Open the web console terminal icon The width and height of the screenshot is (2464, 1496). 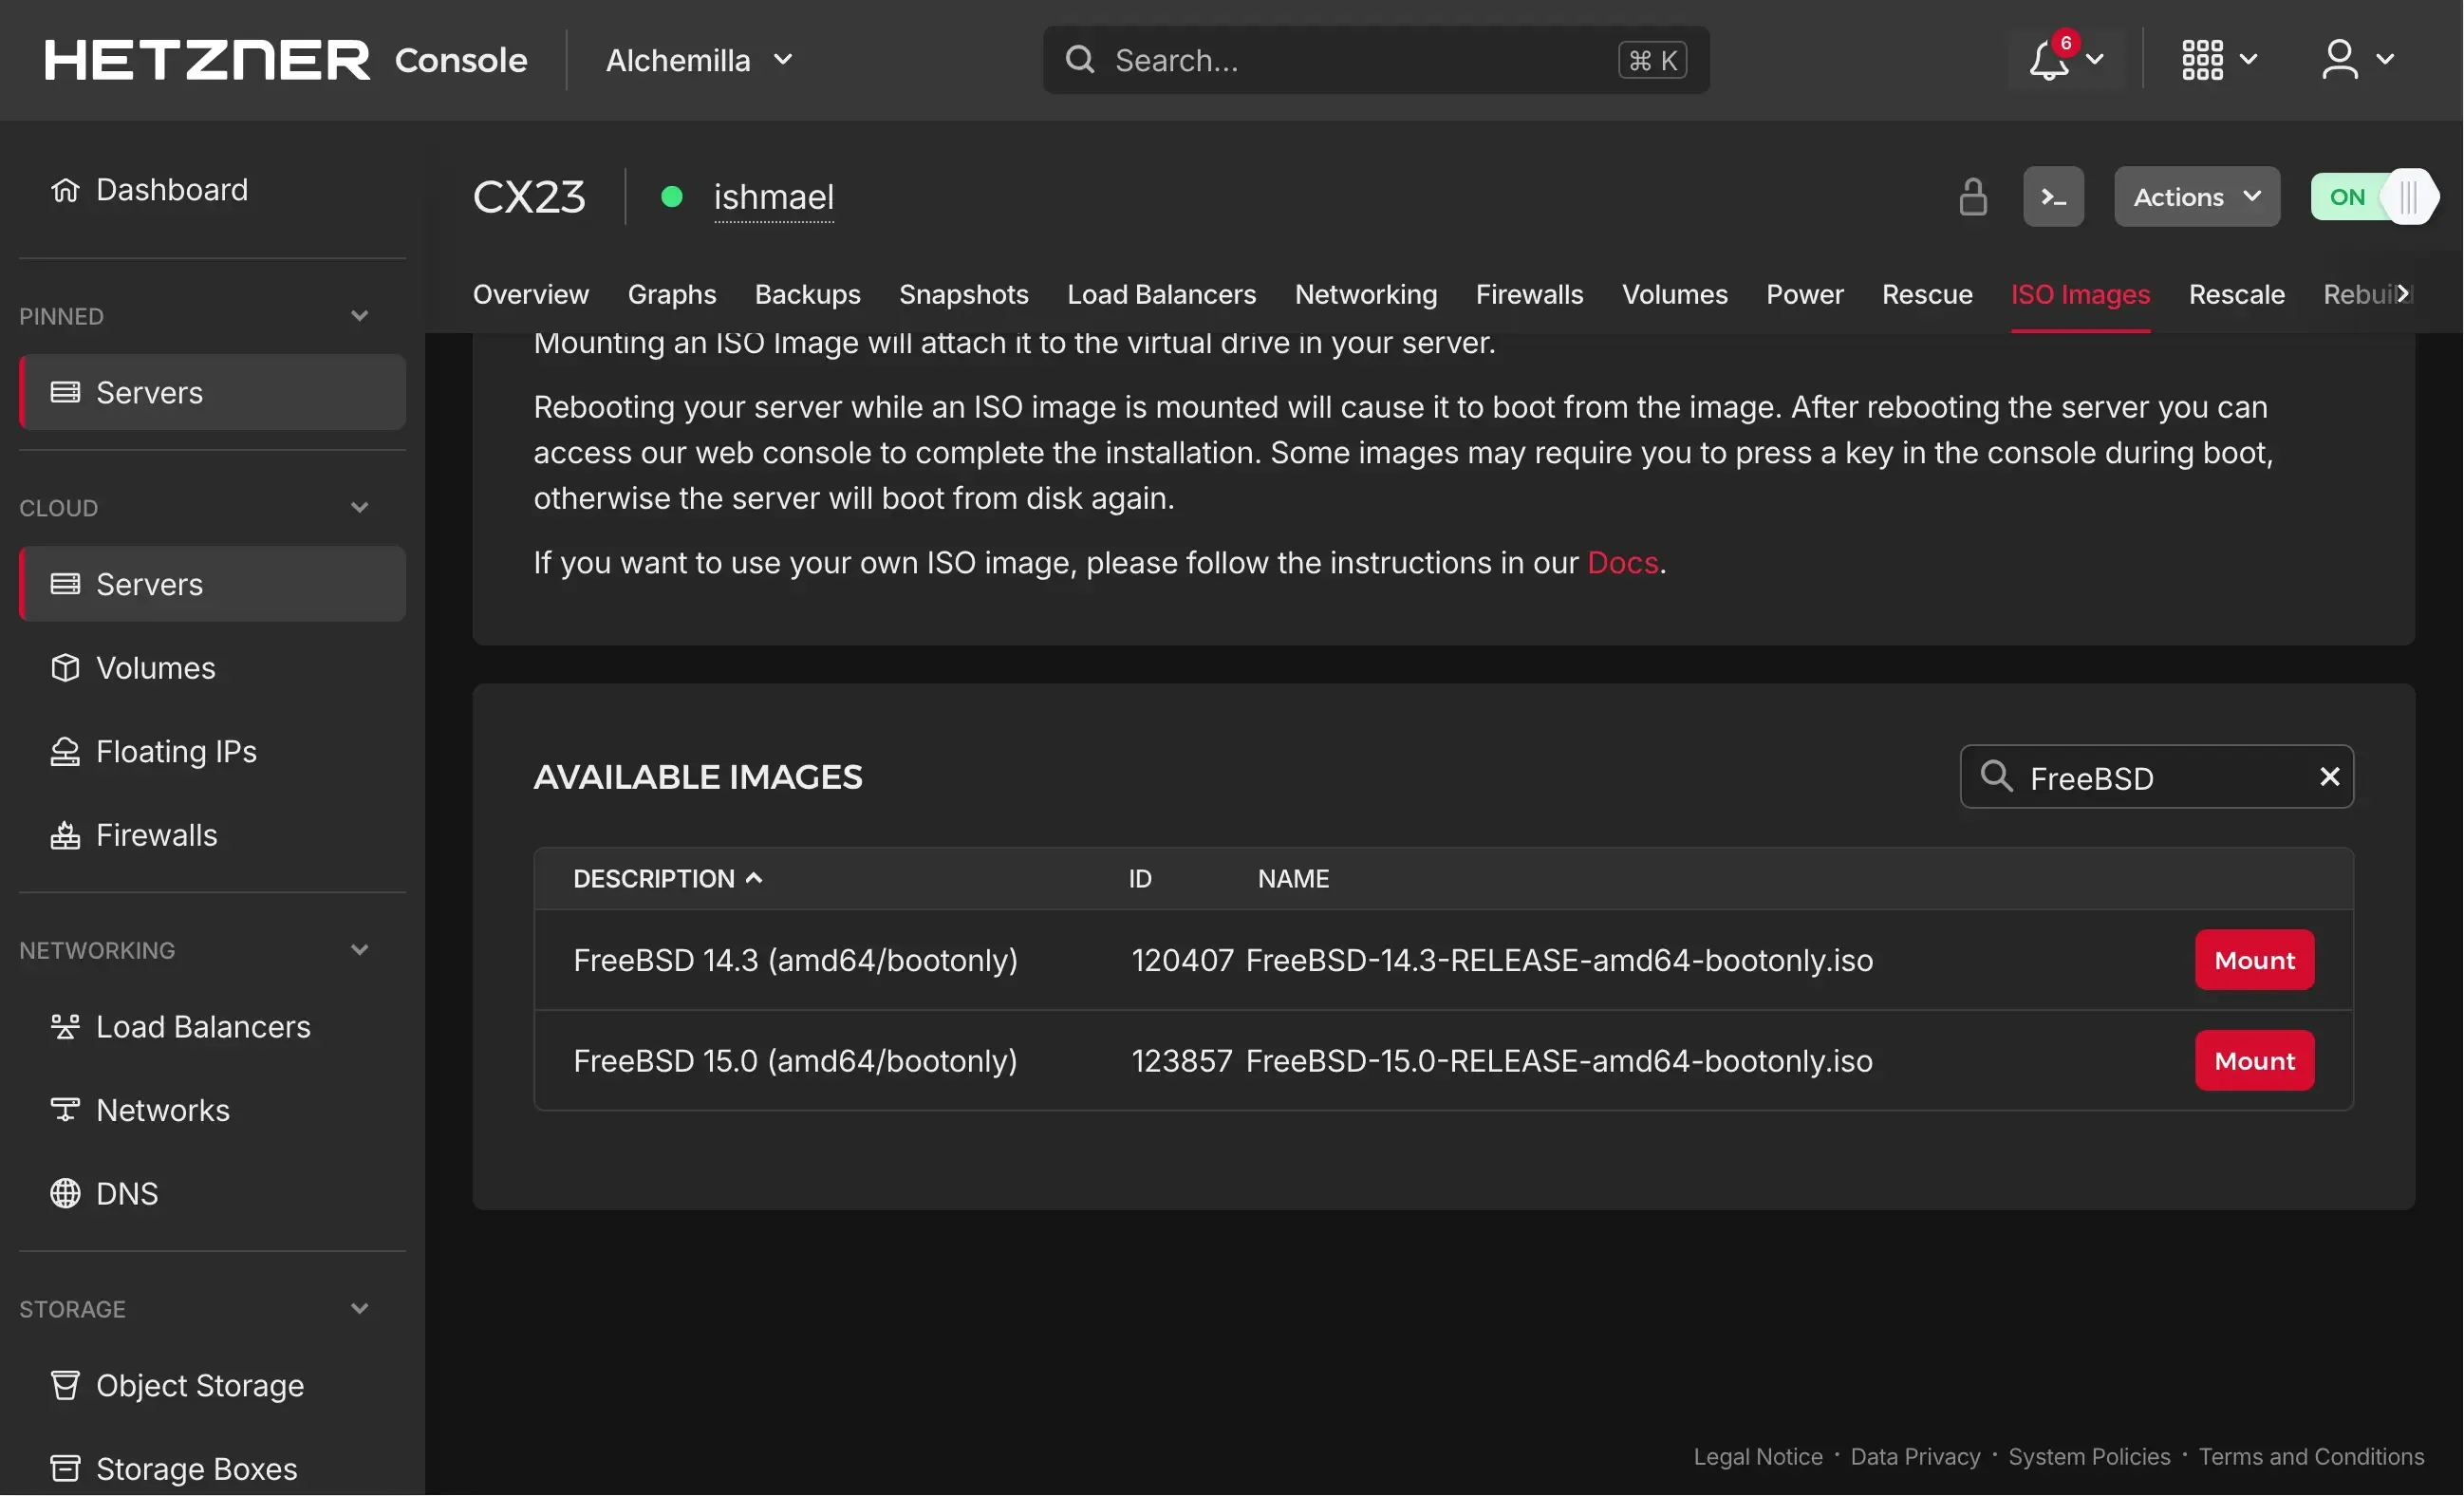(2053, 197)
